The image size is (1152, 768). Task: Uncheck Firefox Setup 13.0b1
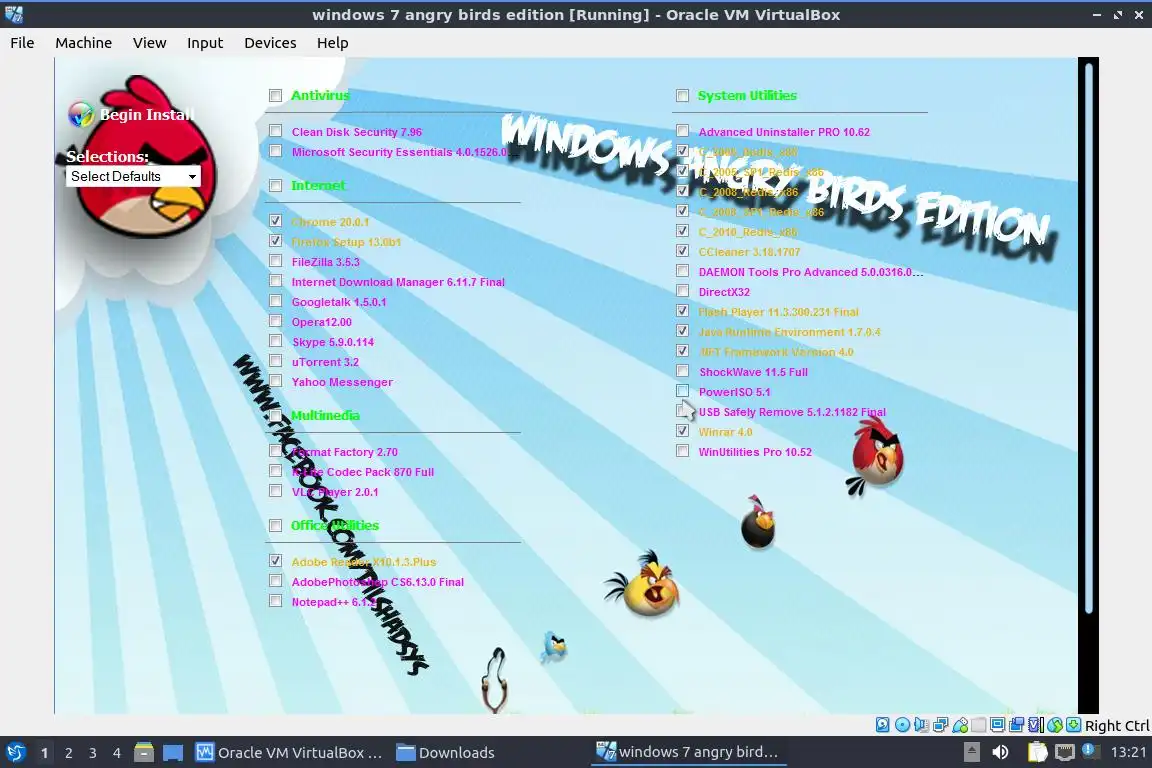coord(276,240)
